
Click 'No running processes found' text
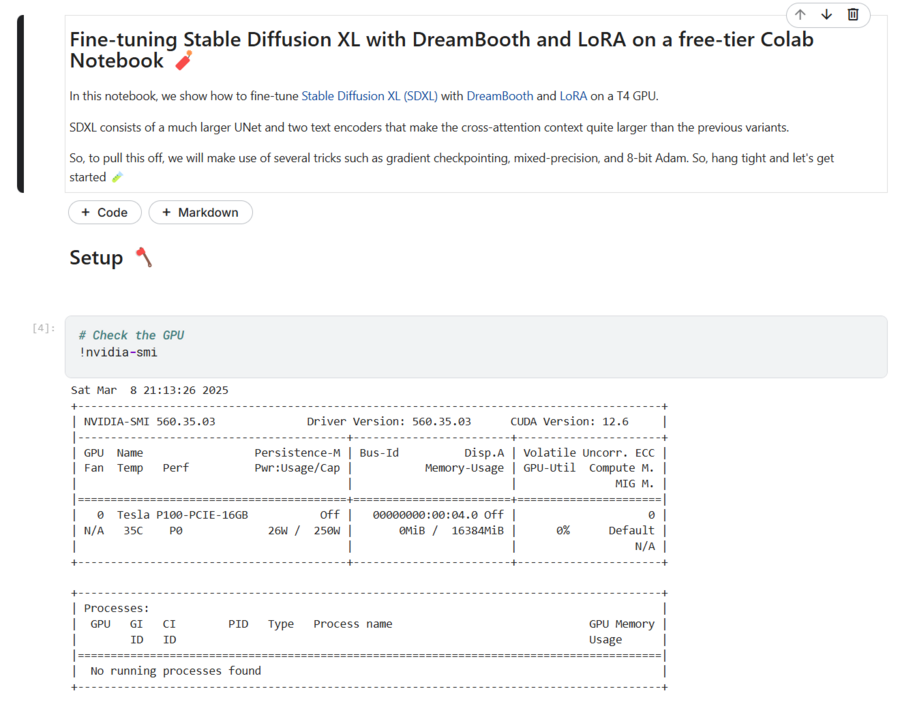(x=176, y=671)
